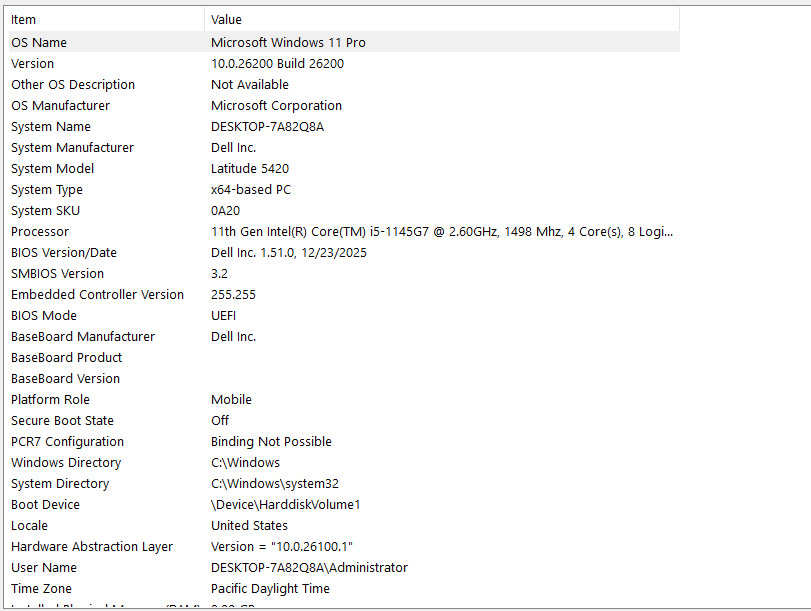
Task: Select the System Manufacturer label
Action: (x=72, y=147)
